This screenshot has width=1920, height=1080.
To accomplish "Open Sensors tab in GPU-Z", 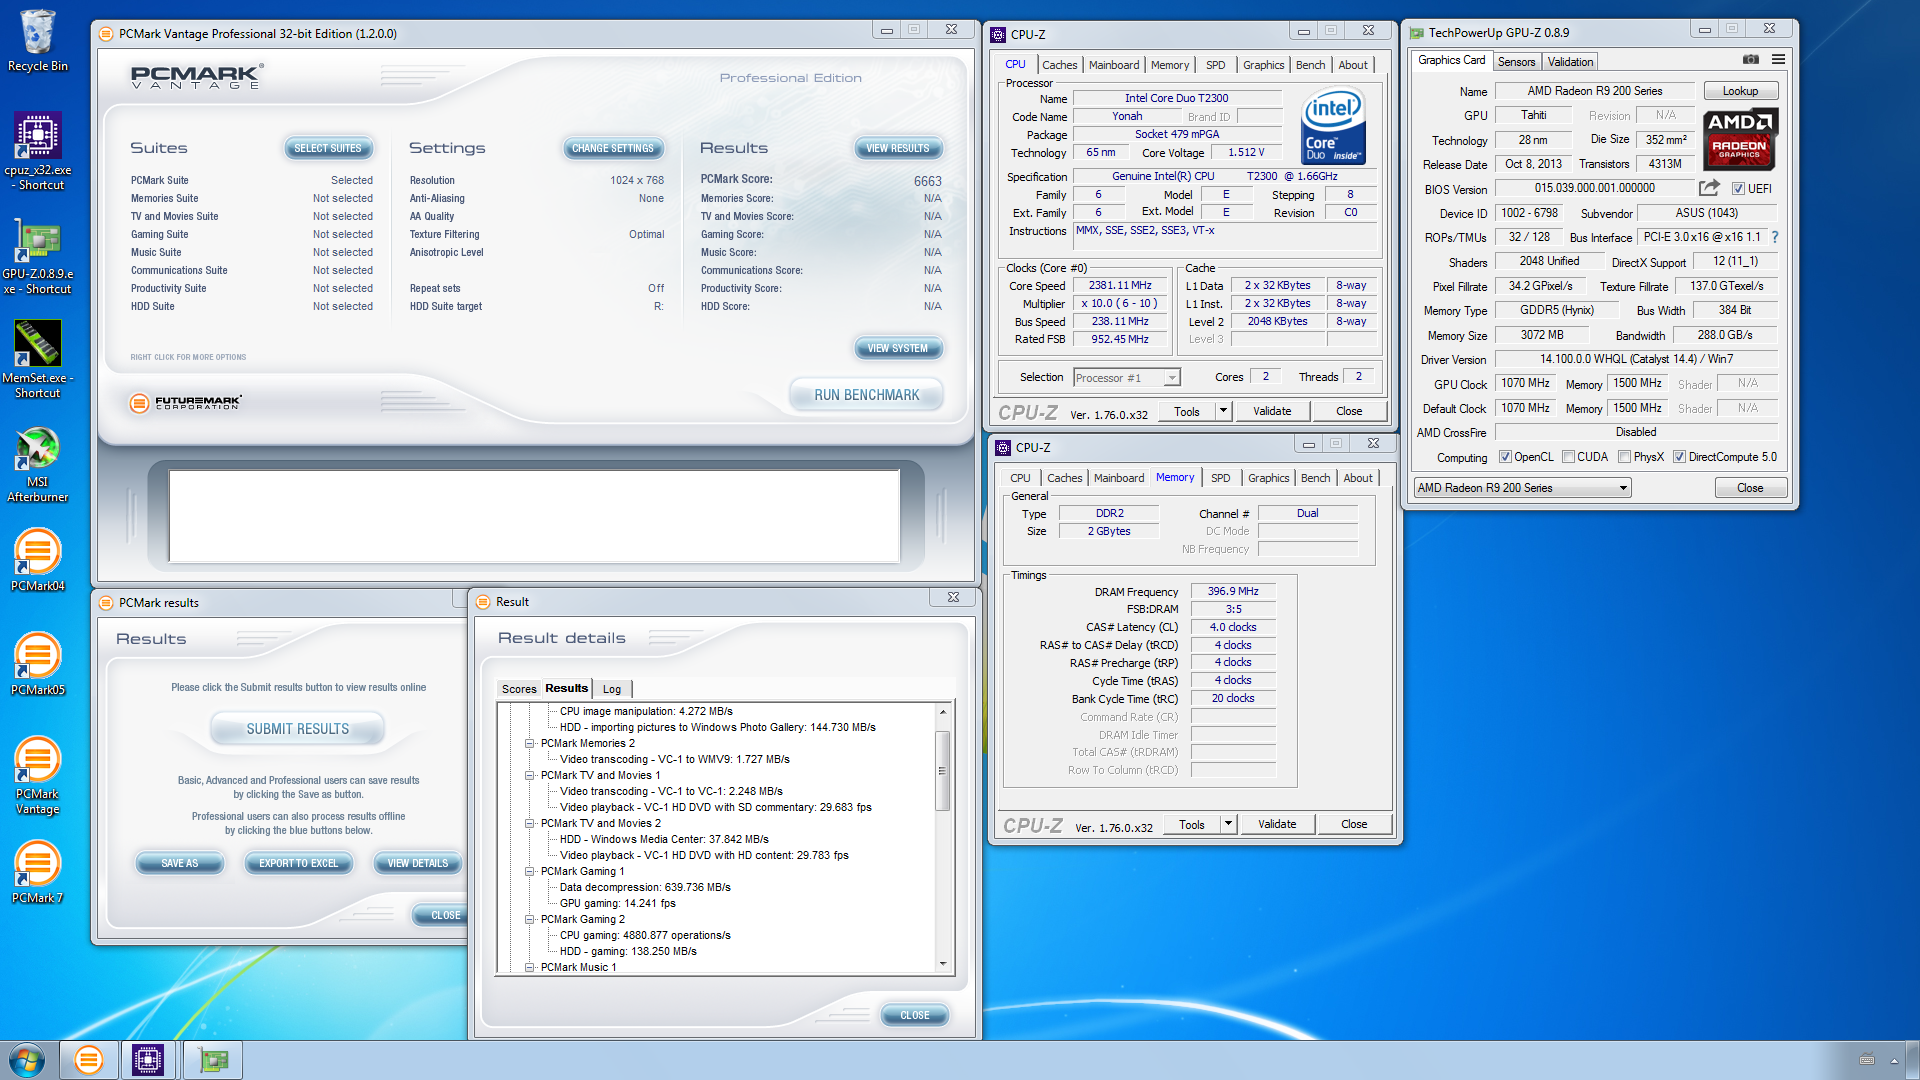I will (x=1516, y=62).
